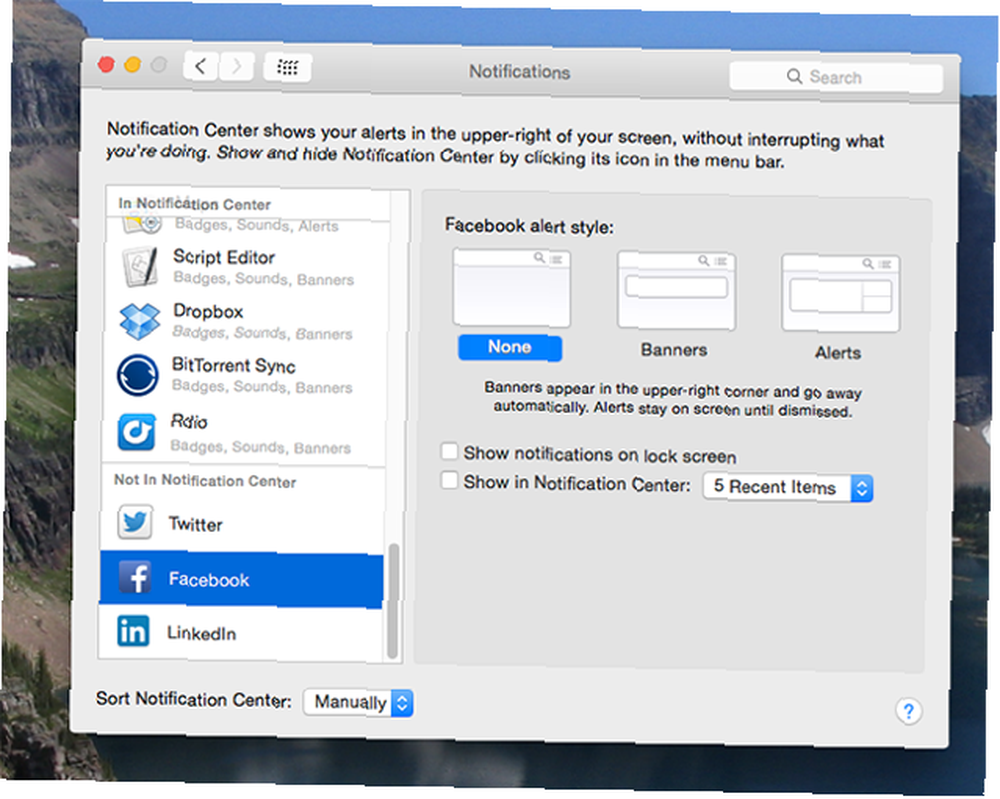Focus the Search input field
Screen dimensions: 1000x799
[x=836, y=77]
